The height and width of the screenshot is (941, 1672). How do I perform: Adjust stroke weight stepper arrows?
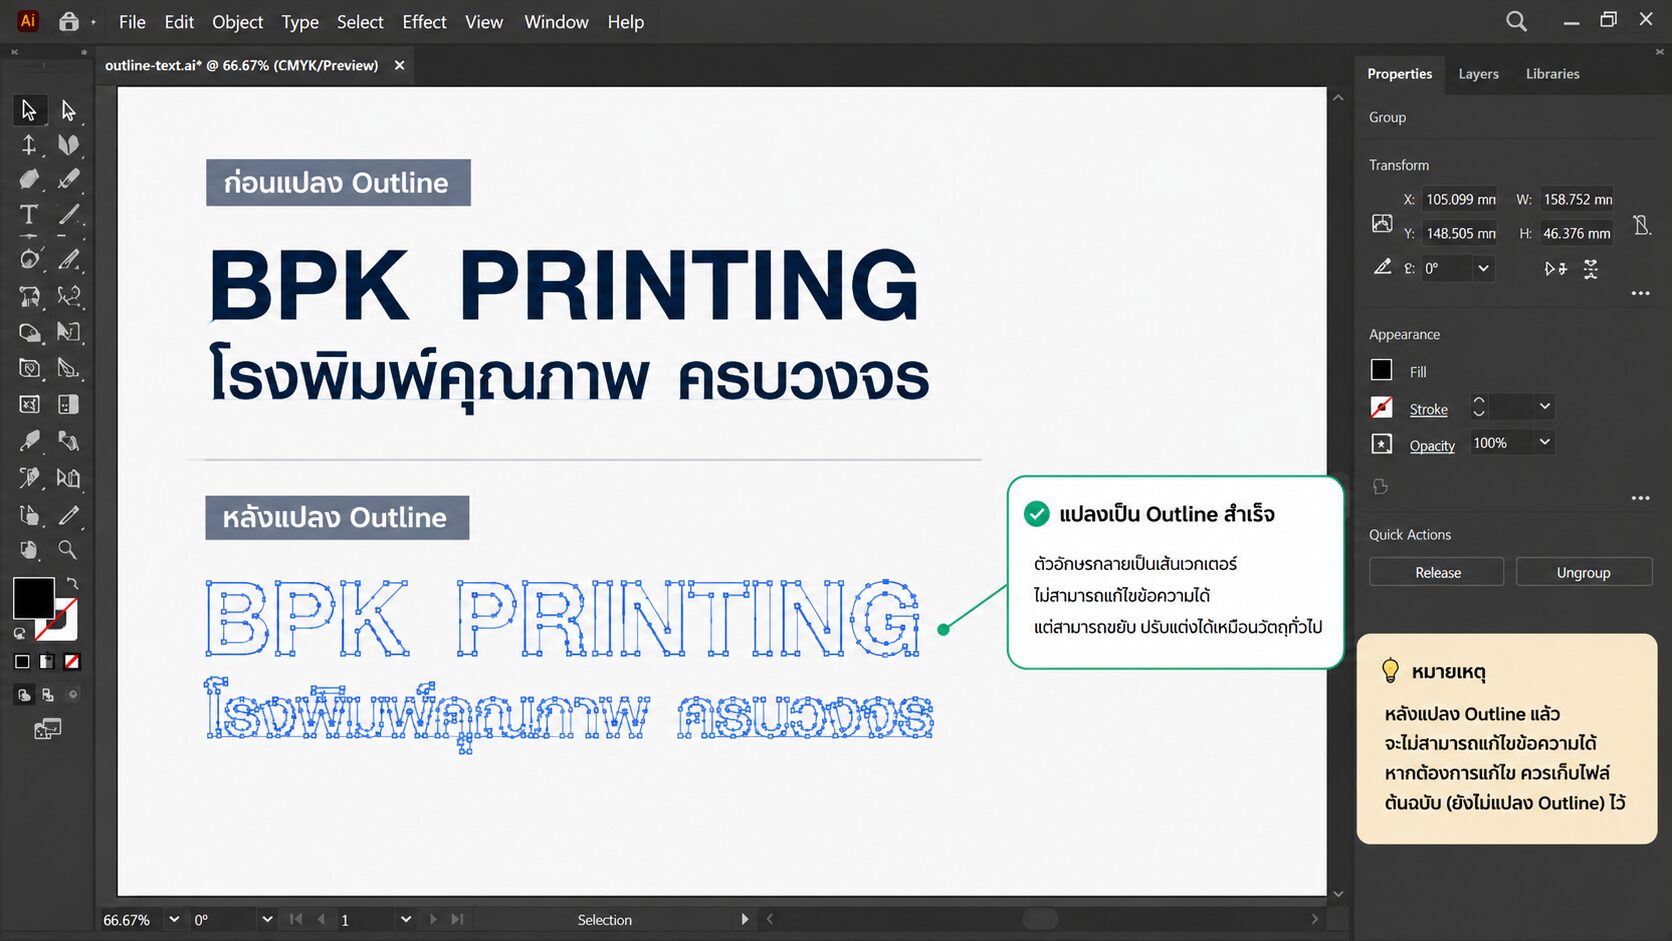(x=1479, y=406)
